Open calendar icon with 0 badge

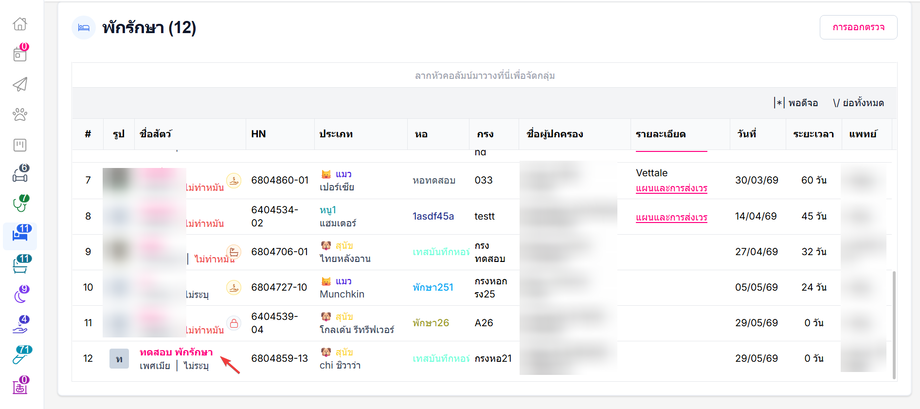(20, 54)
